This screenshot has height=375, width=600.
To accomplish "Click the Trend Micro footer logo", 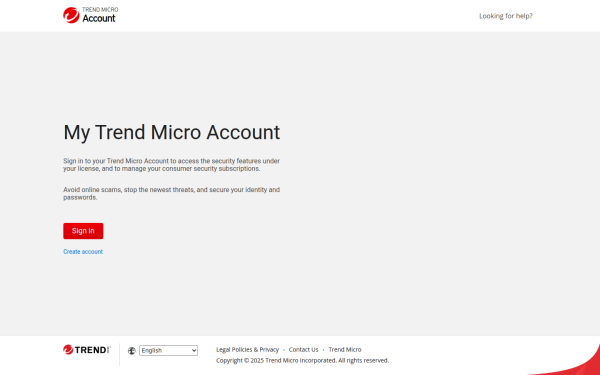I will [87, 350].
